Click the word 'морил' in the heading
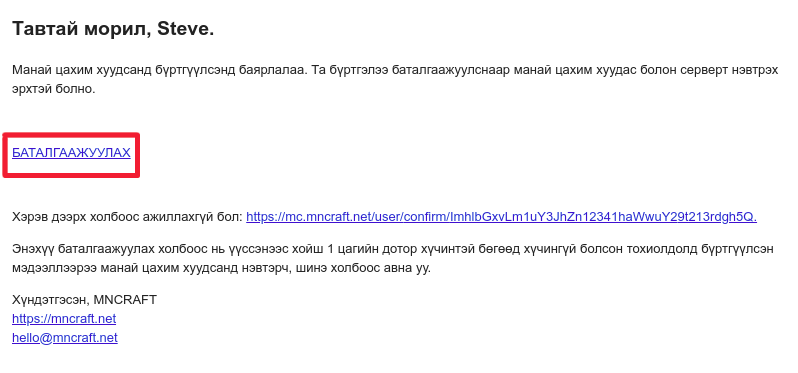Image resolution: width=798 pixels, height=373 pixels. (109, 29)
